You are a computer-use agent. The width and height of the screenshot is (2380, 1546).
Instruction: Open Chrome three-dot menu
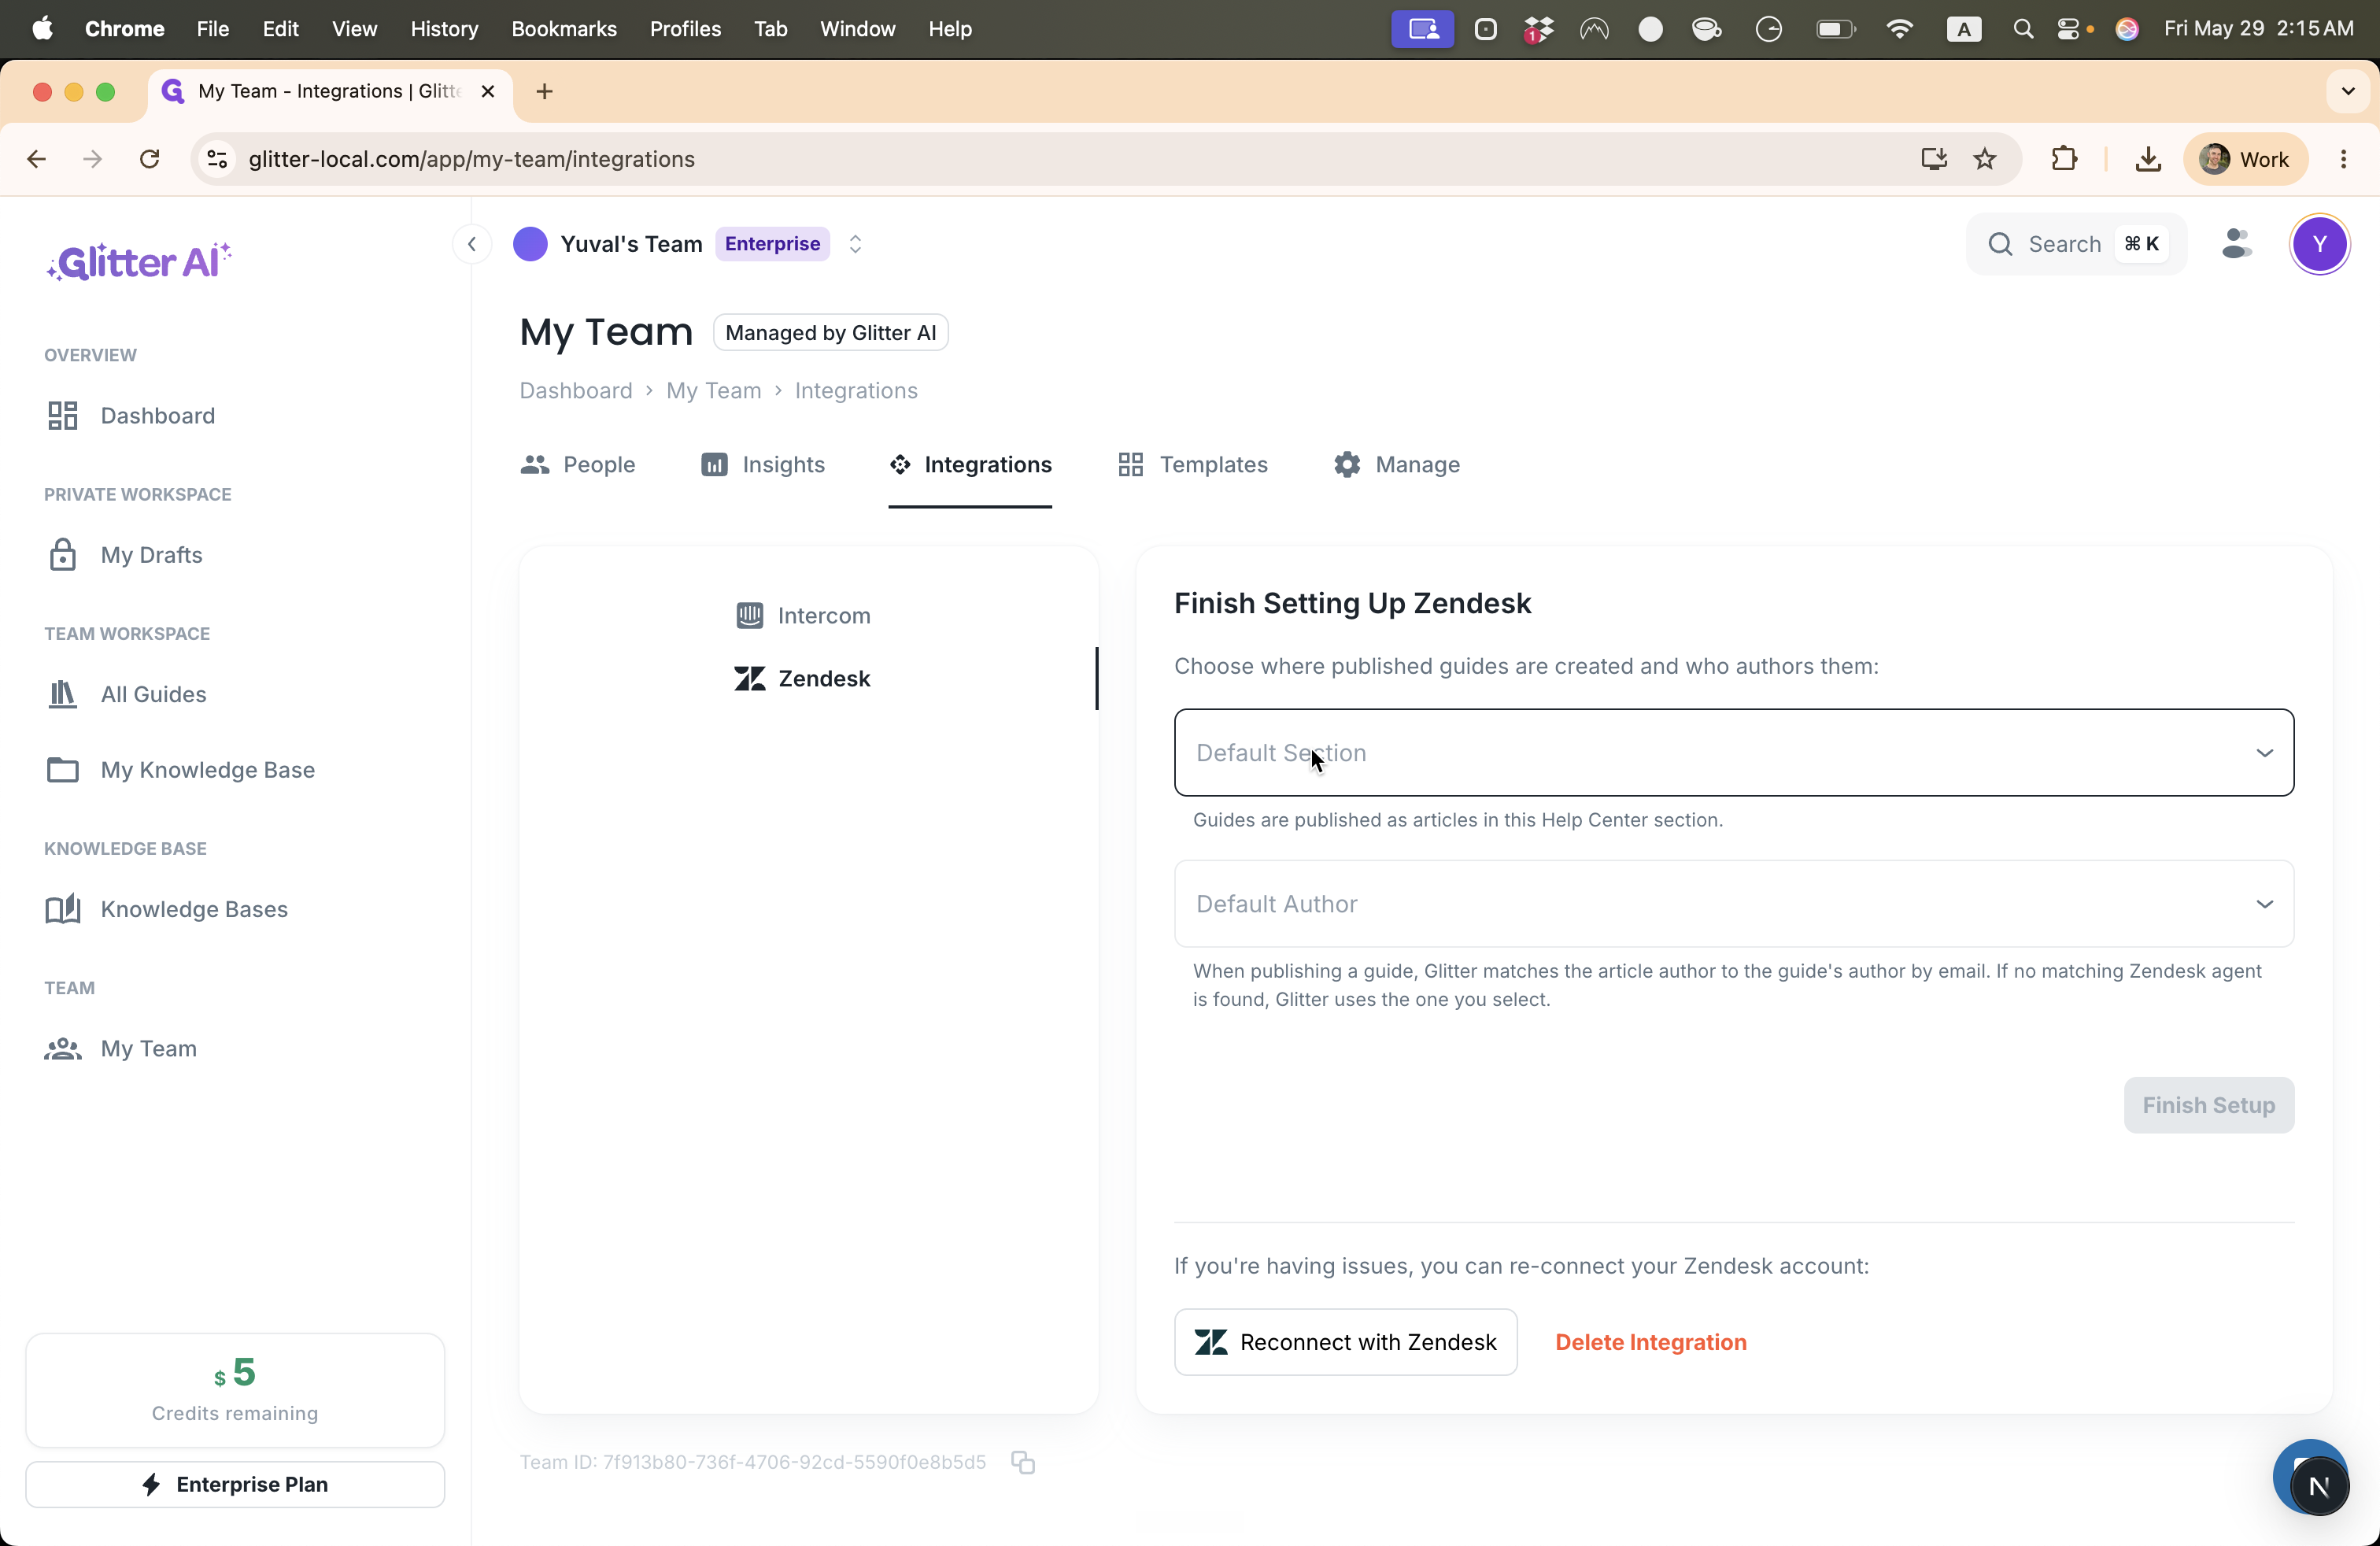[x=2344, y=159]
